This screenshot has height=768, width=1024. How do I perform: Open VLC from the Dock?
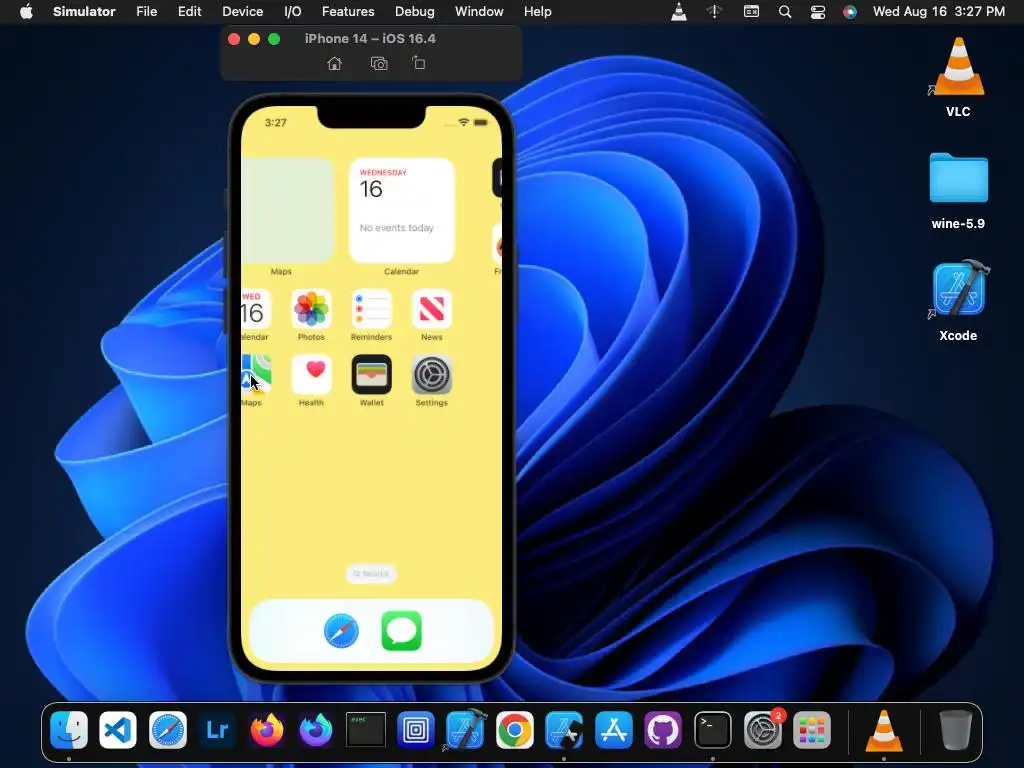coord(884,729)
